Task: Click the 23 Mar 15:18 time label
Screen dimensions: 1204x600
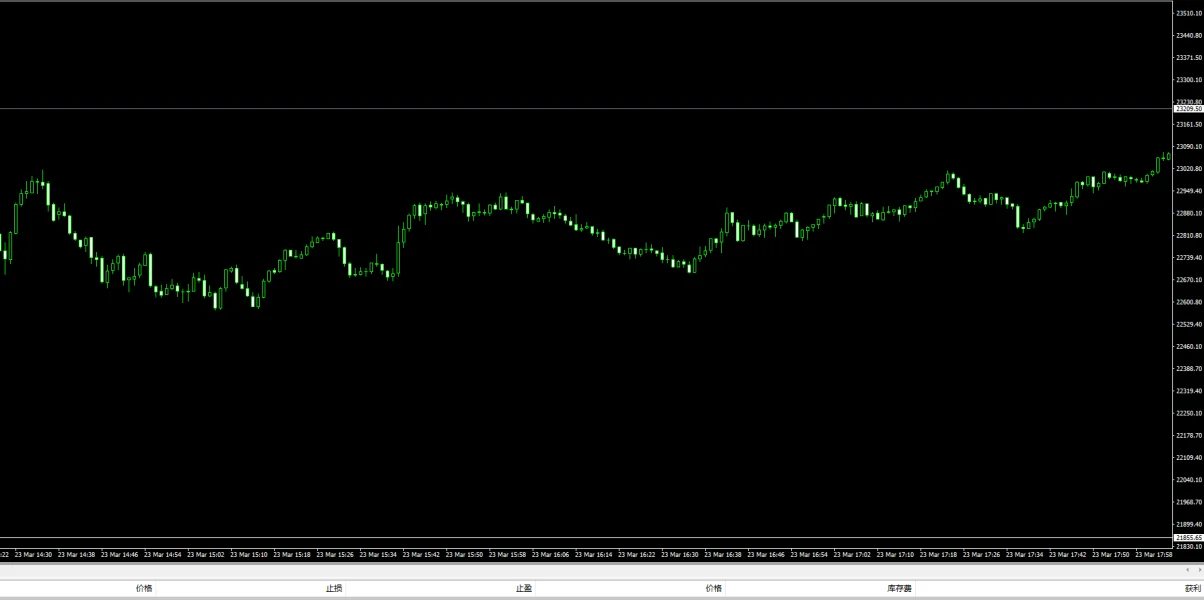Action: click(291, 554)
